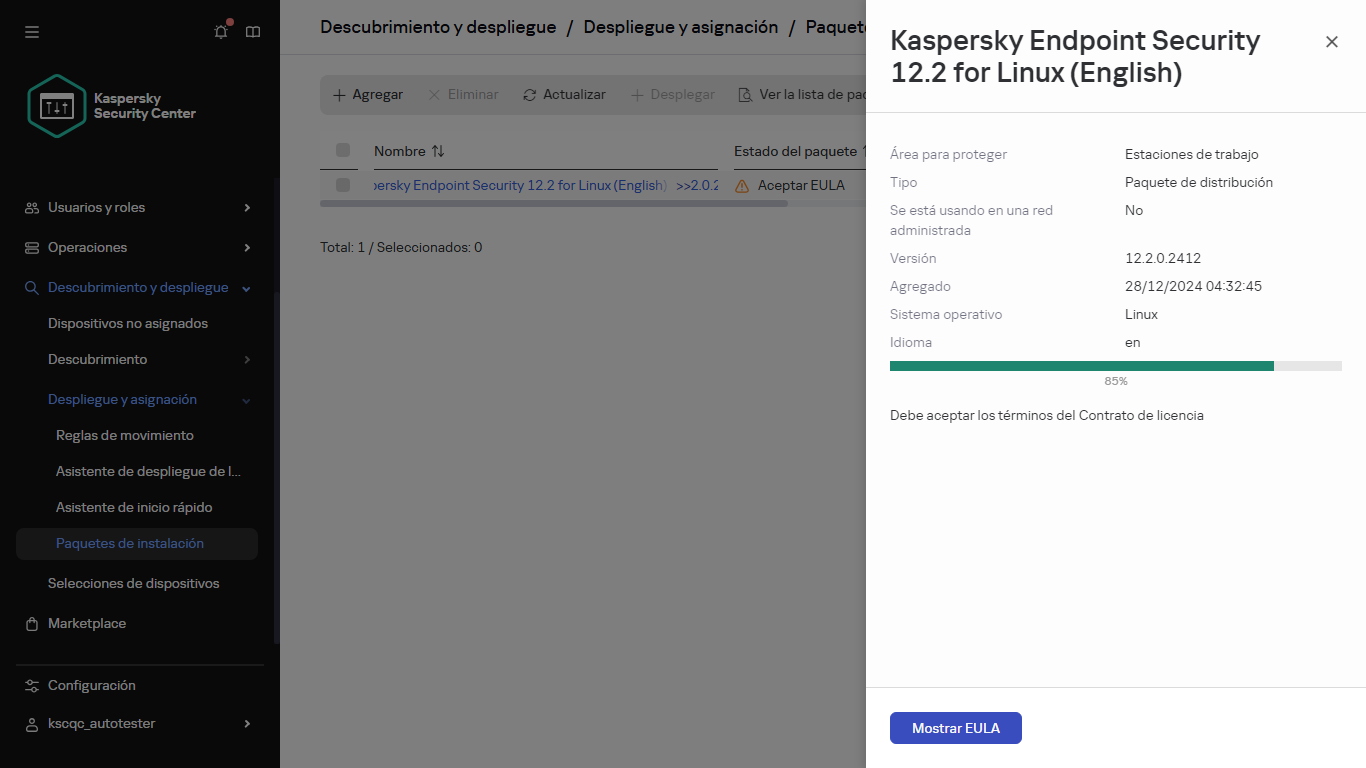Check the Kaspersky Endpoint Security row checkbox

[x=343, y=185]
